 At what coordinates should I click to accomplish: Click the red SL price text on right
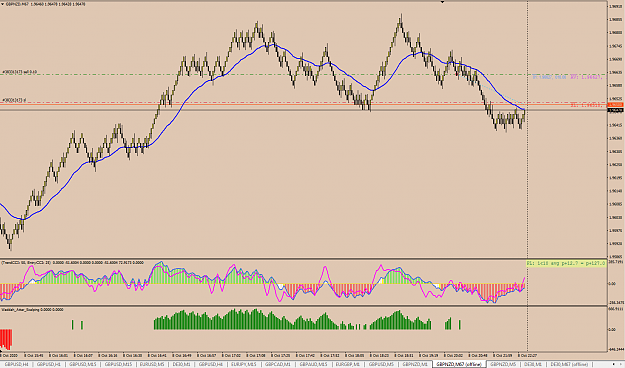[x=588, y=105]
